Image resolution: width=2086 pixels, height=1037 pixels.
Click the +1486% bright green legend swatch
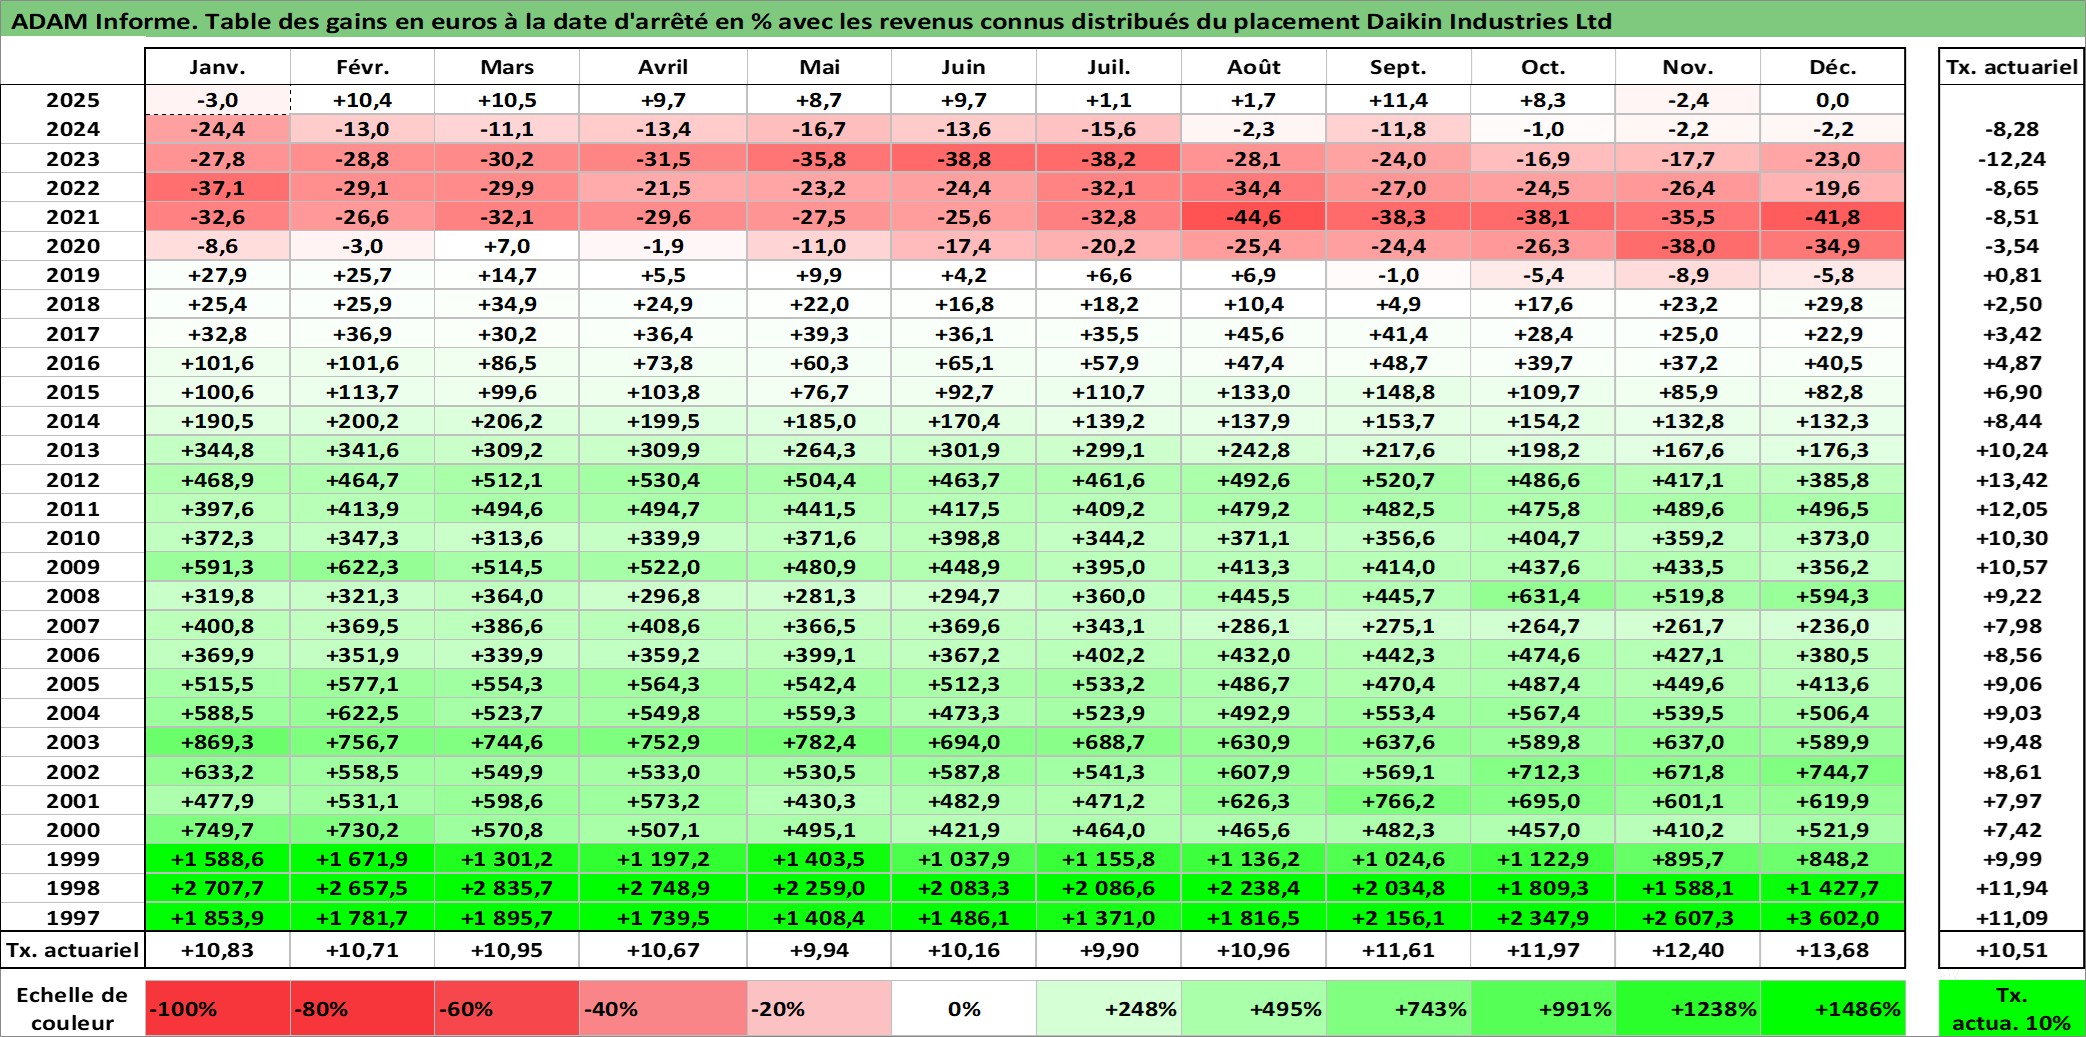pyautogui.click(x=1833, y=1008)
